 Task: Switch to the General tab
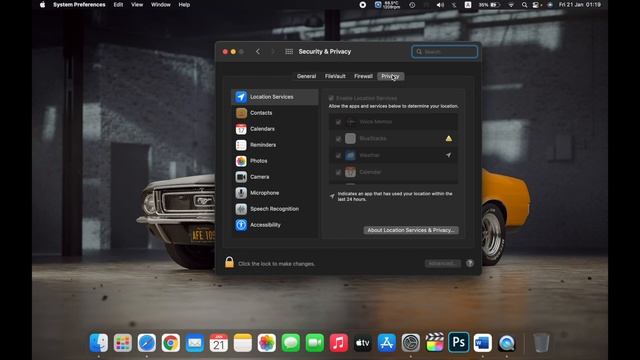point(306,76)
